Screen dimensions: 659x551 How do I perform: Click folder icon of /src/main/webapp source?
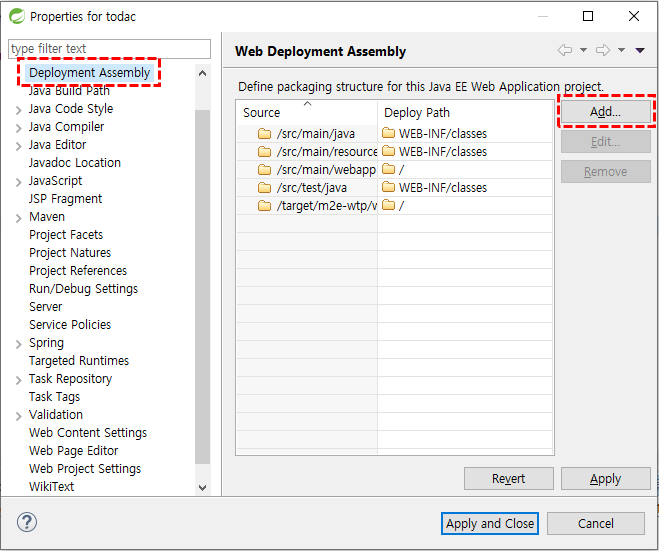[264, 169]
